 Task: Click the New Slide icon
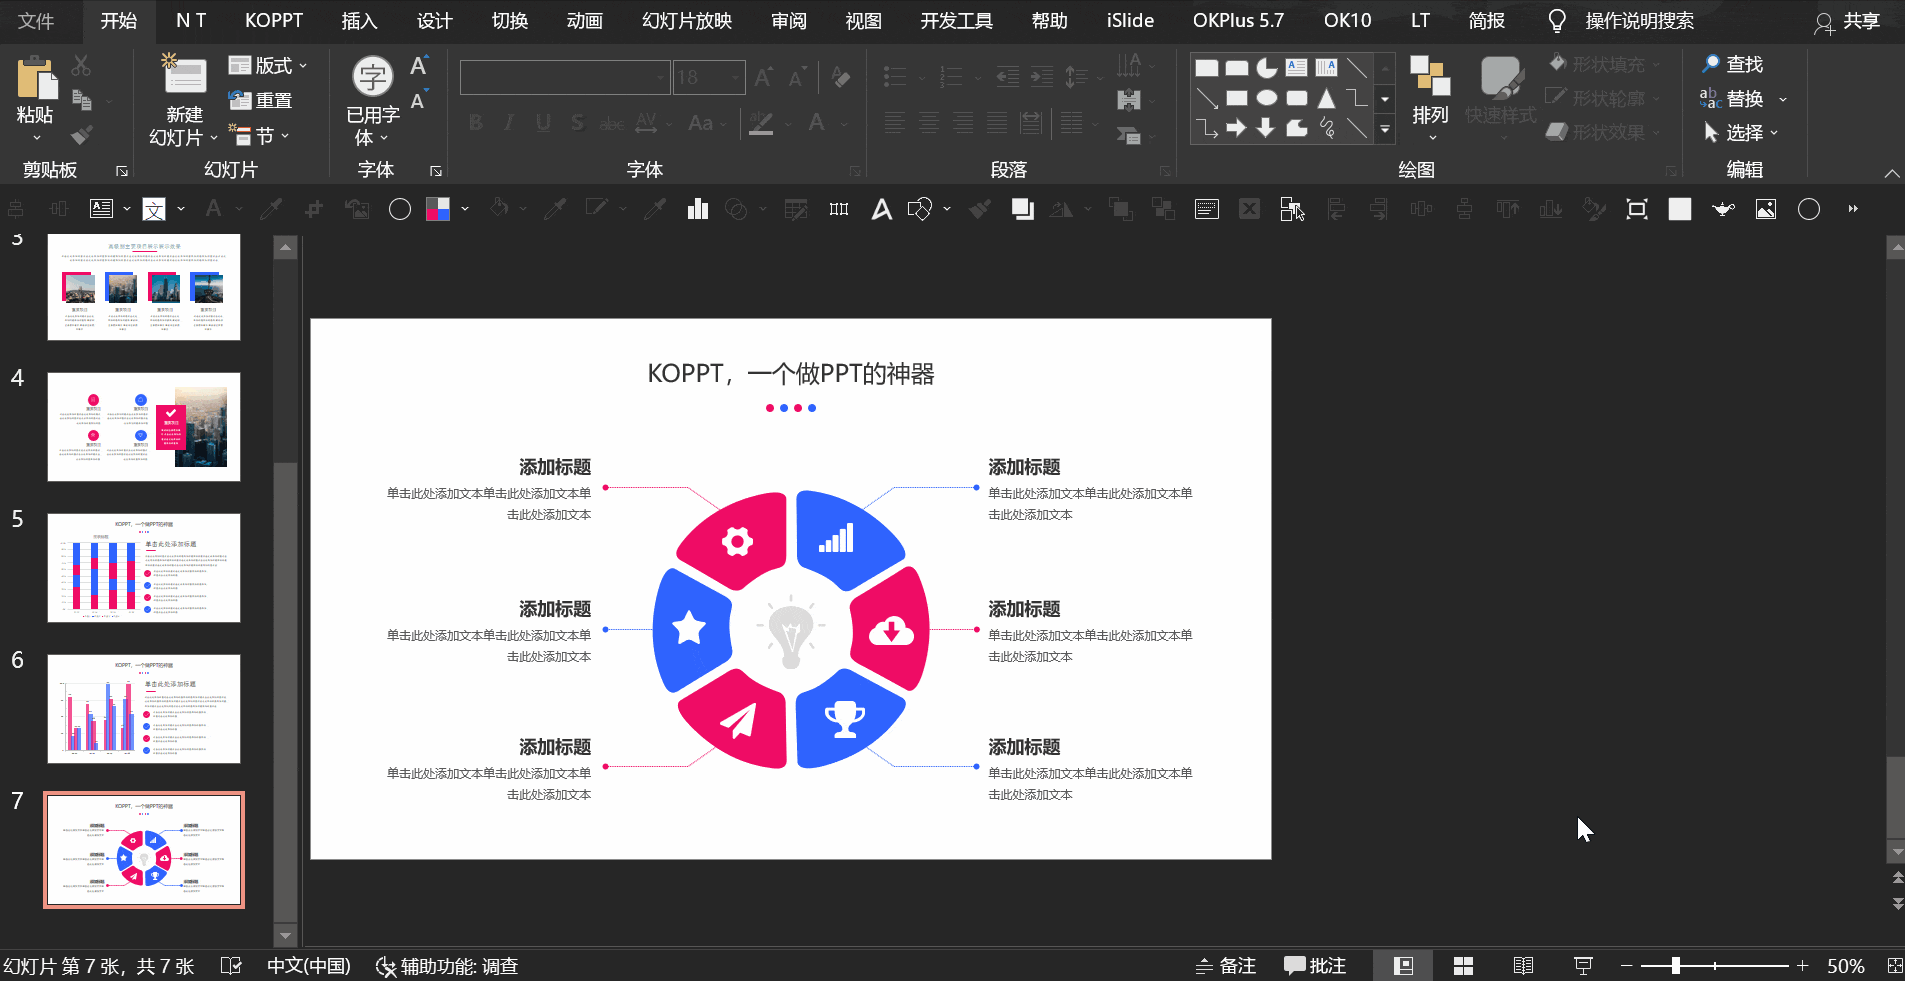coord(184,77)
